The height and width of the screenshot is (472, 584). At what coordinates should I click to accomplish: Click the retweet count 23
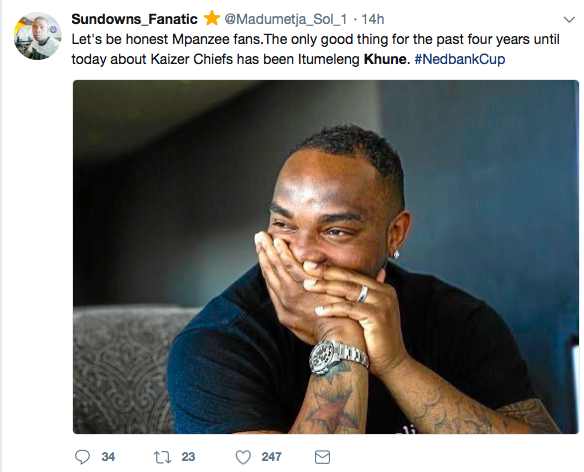(x=188, y=457)
